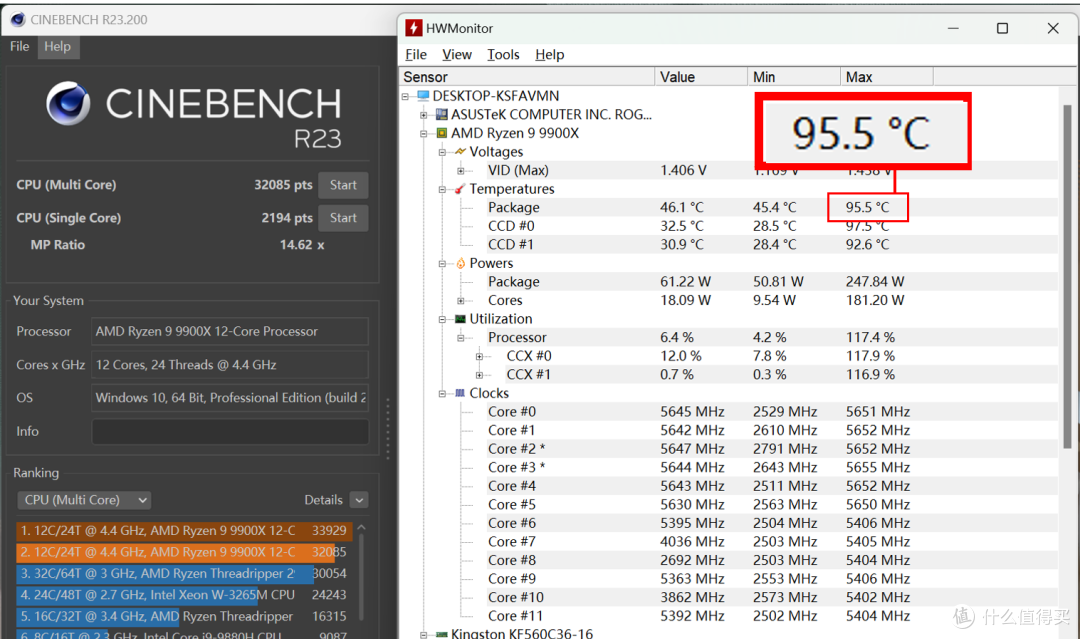This screenshot has width=1080, height=639.
Task: Expand the Cores power entry
Action: coord(461,301)
